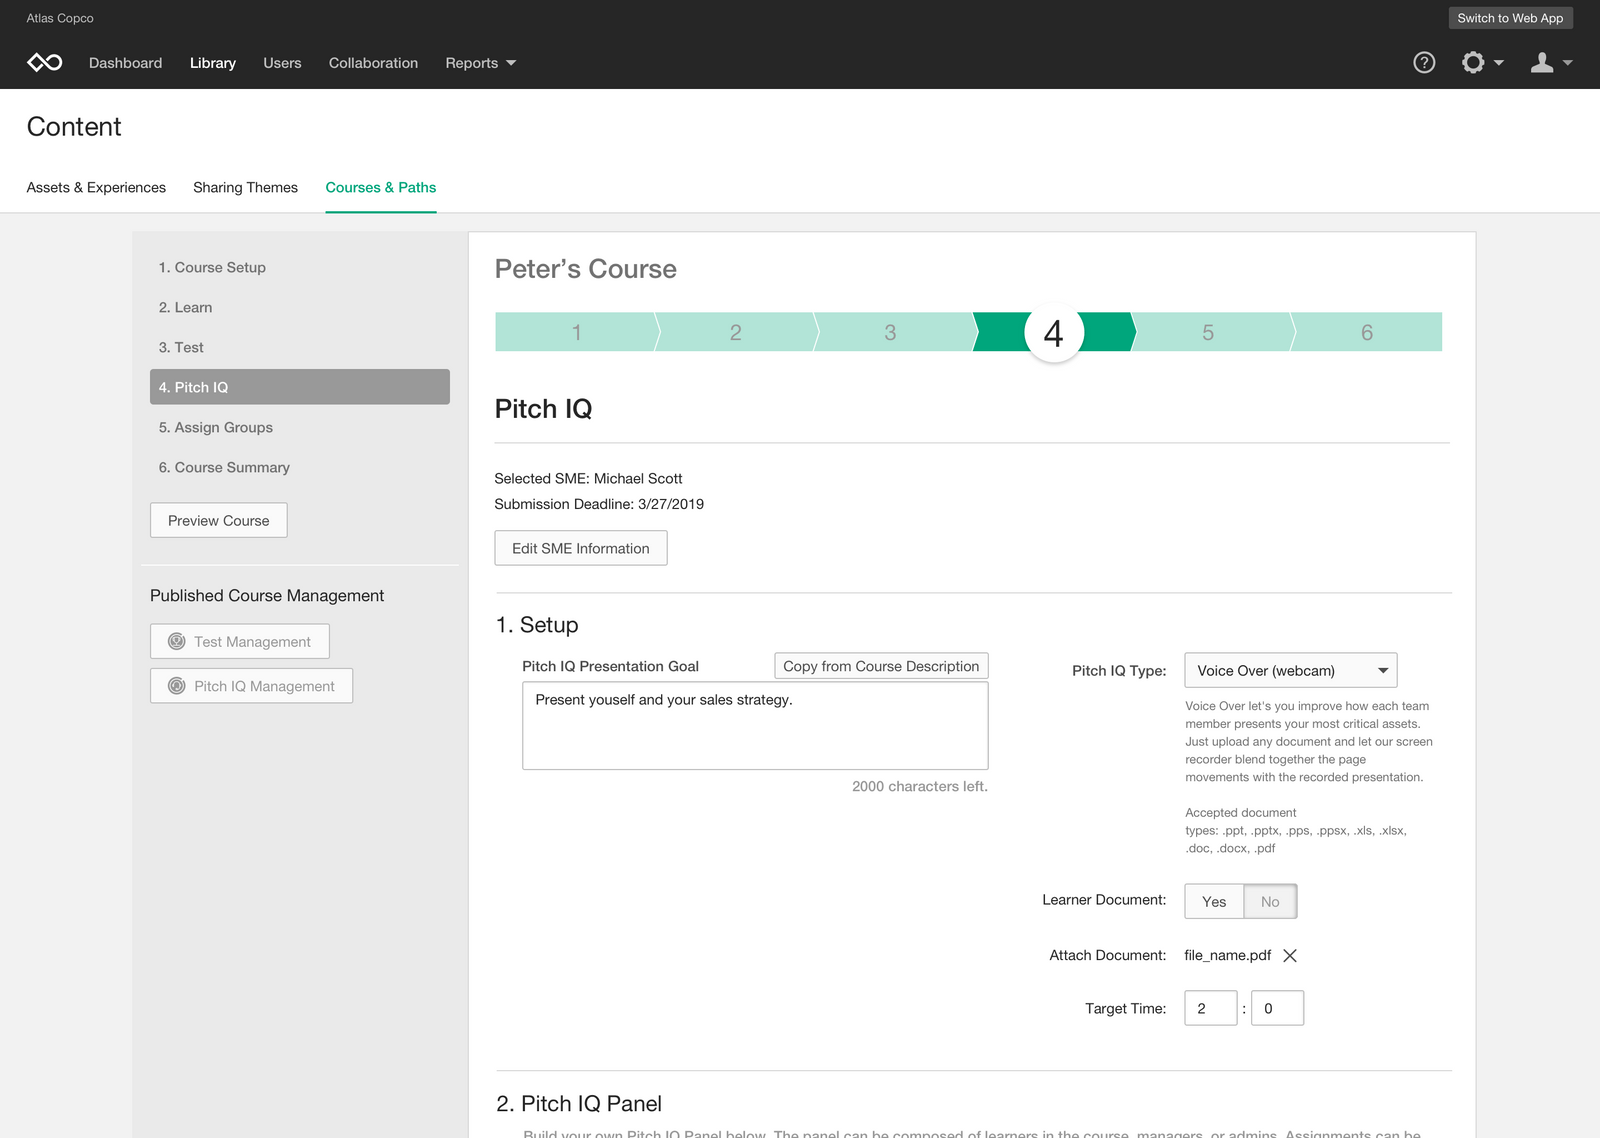This screenshot has height=1138, width=1600.
Task: Set Learner Document to No
Action: [x=1270, y=902]
